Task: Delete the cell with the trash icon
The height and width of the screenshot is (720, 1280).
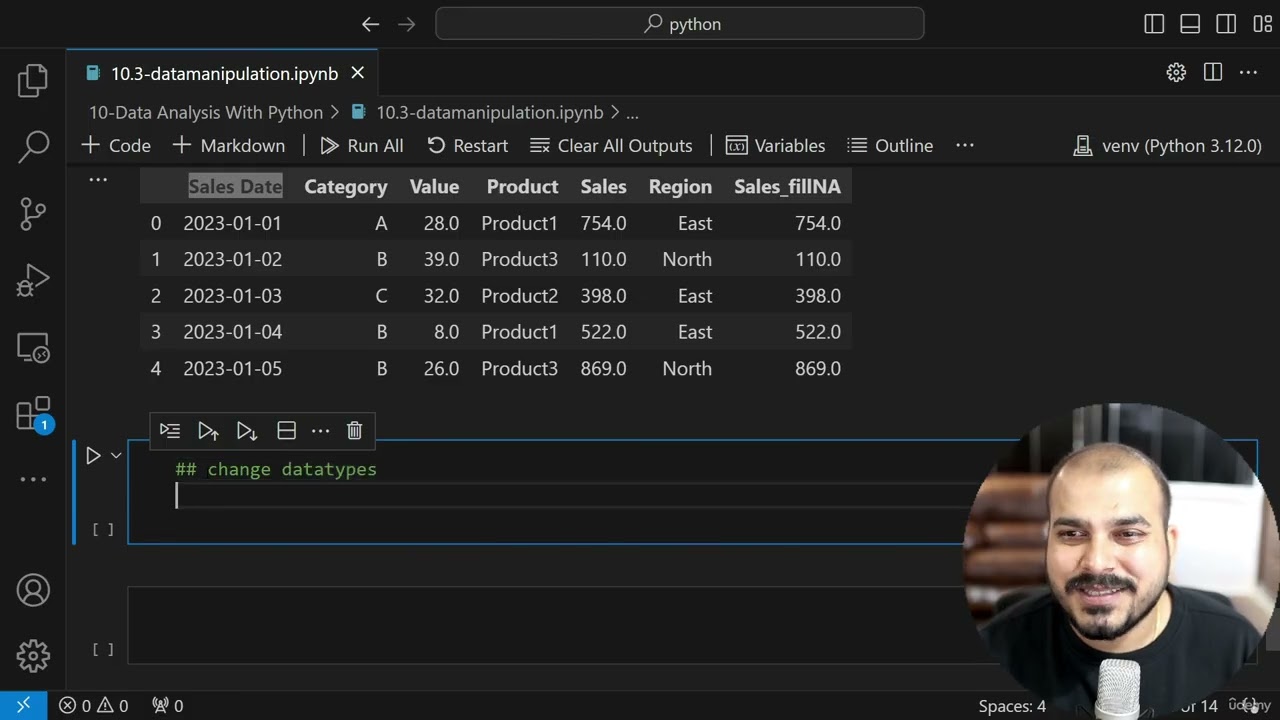Action: pos(354,430)
